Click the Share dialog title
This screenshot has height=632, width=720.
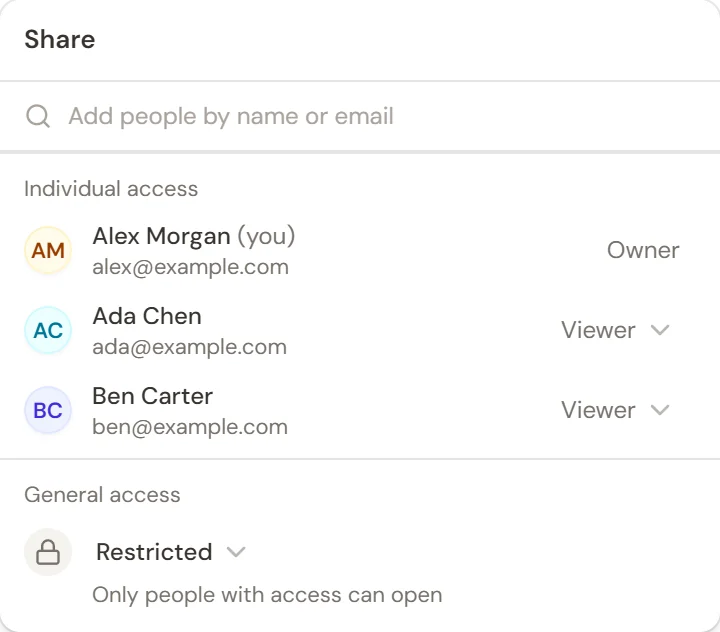tap(60, 39)
